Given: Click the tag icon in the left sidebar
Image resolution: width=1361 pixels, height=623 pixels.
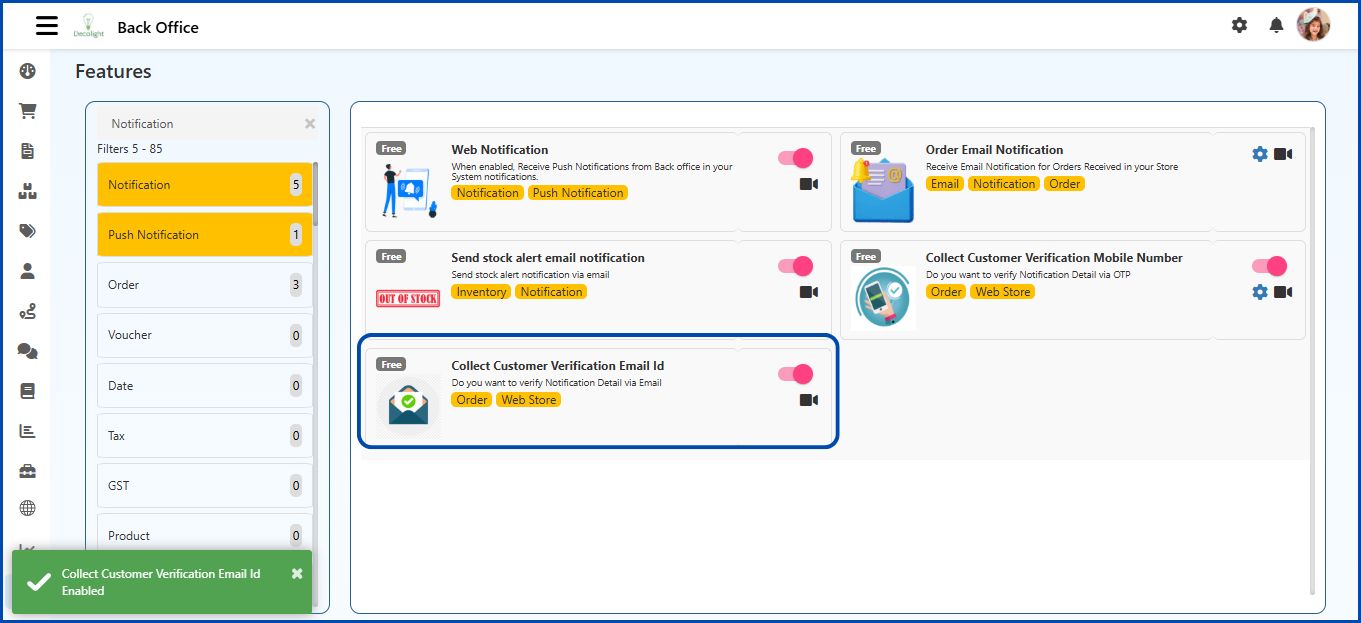Looking at the screenshot, I should point(27,230).
